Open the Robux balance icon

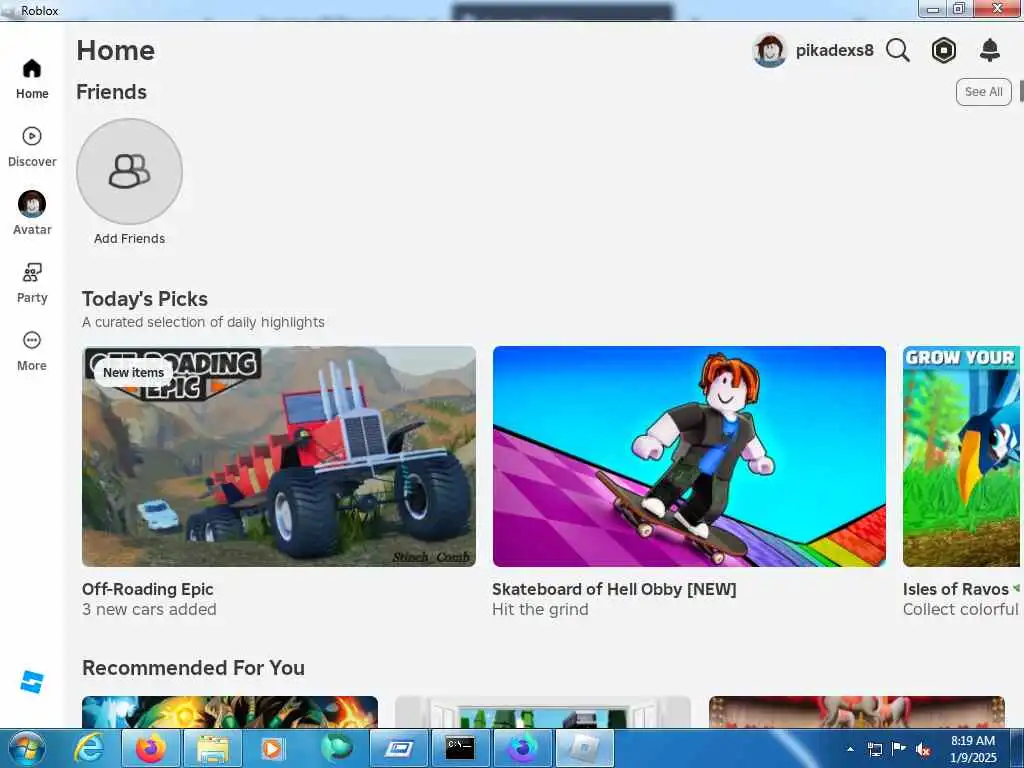click(x=944, y=50)
